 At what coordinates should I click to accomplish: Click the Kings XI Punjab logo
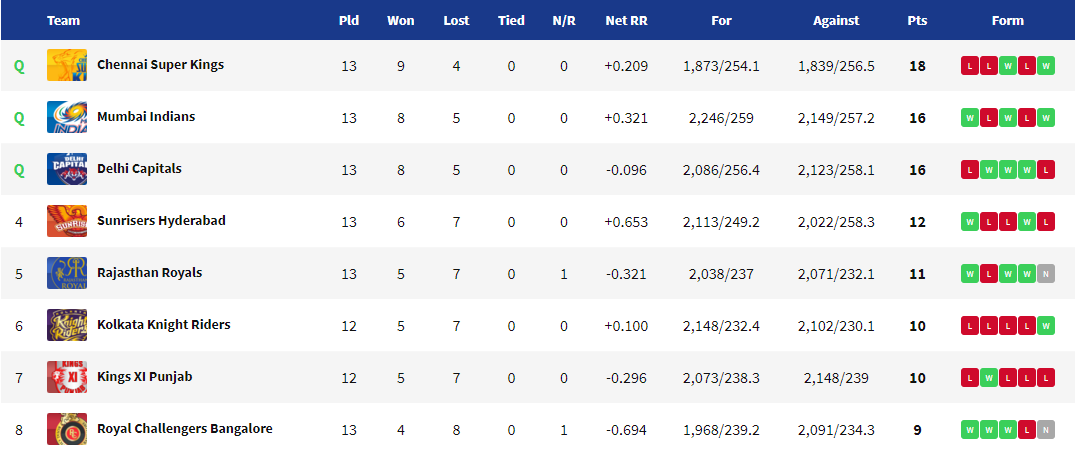pos(66,377)
